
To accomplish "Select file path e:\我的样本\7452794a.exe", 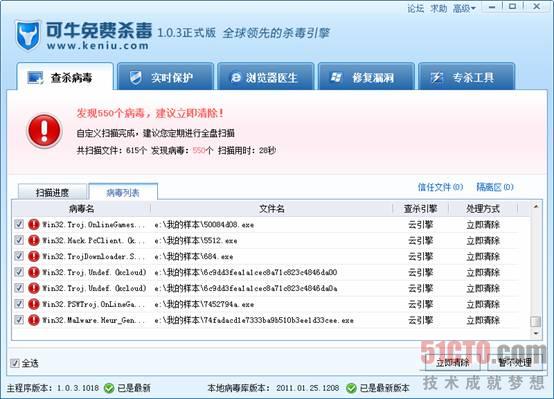I will 204,304.
